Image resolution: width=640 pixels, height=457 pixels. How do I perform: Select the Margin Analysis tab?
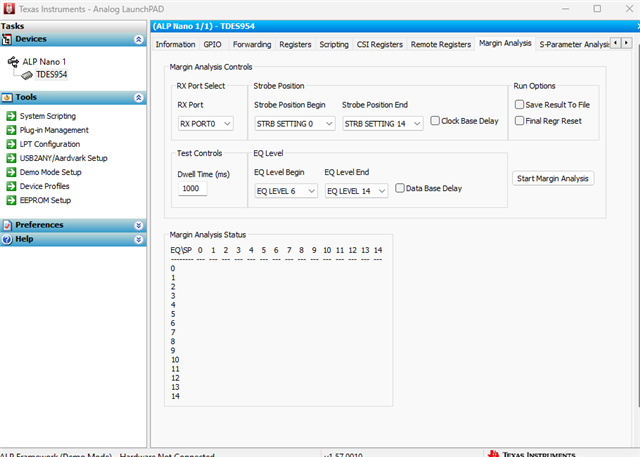tap(505, 43)
